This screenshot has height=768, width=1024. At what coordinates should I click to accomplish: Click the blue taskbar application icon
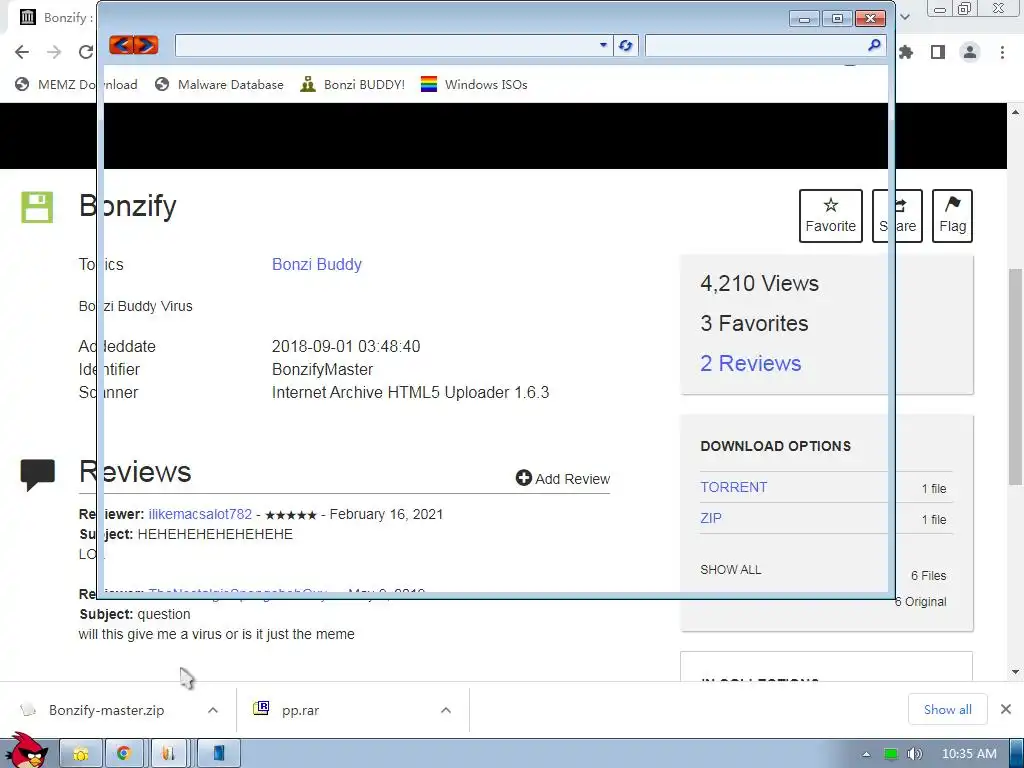click(219, 754)
